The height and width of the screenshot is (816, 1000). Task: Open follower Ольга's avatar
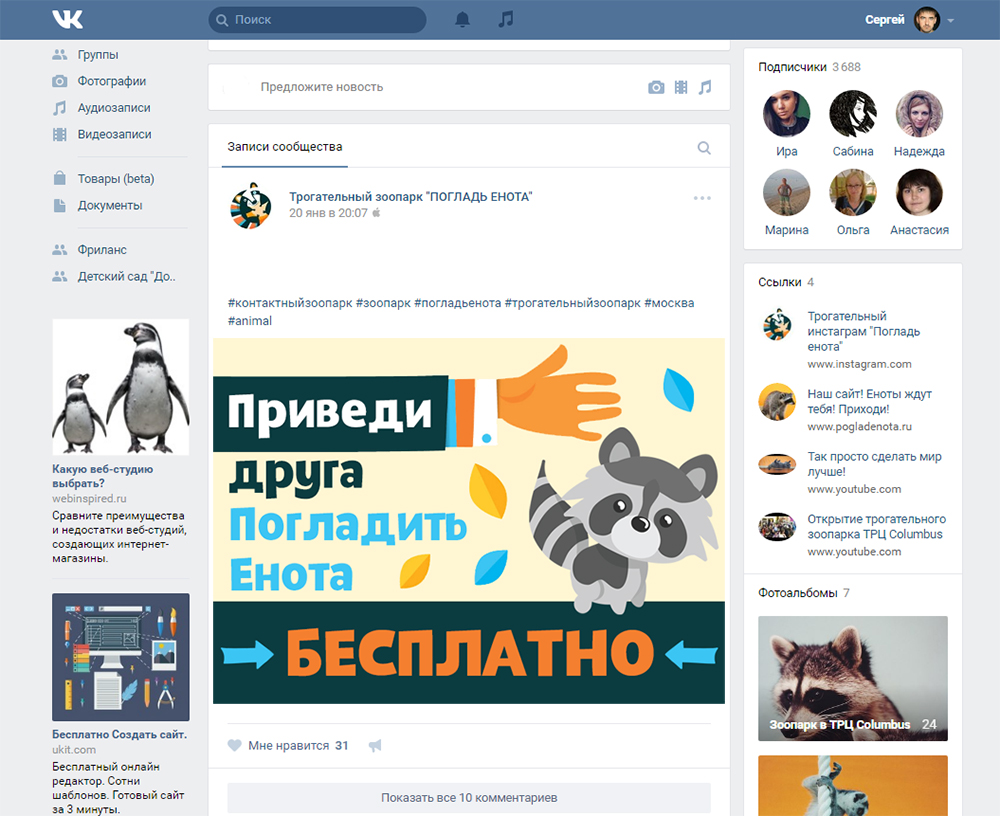click(x=853, y=193)
